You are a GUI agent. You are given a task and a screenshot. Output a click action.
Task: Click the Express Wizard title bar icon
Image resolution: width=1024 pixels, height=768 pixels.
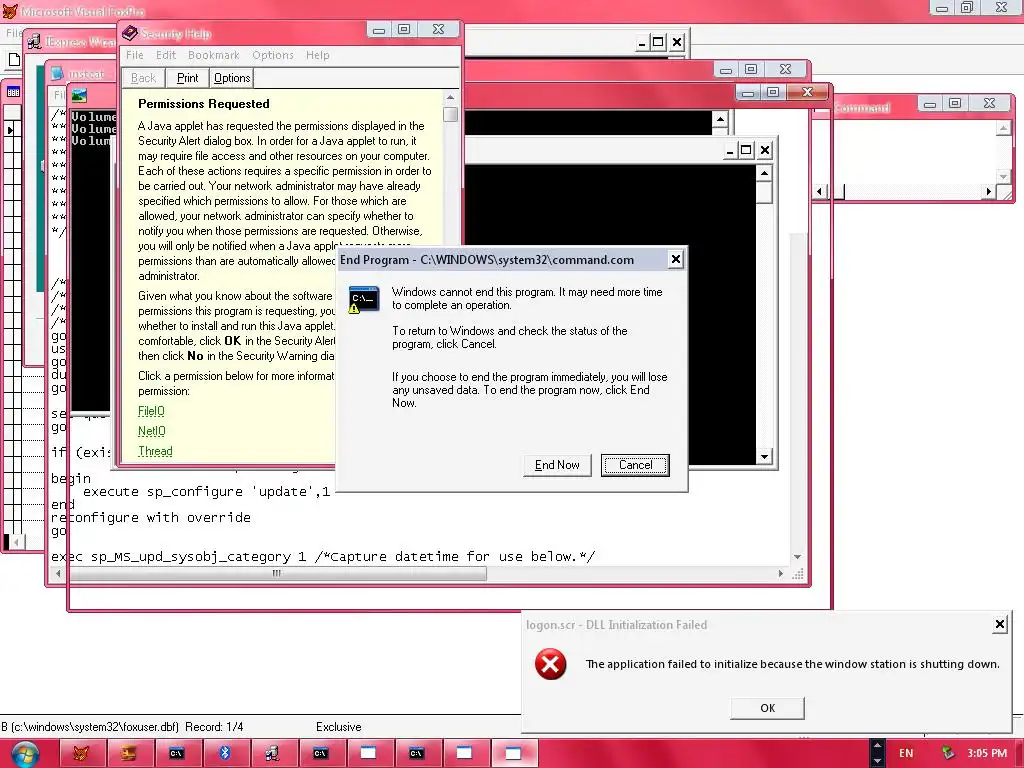pyautogui.click(x=34, y=42)
